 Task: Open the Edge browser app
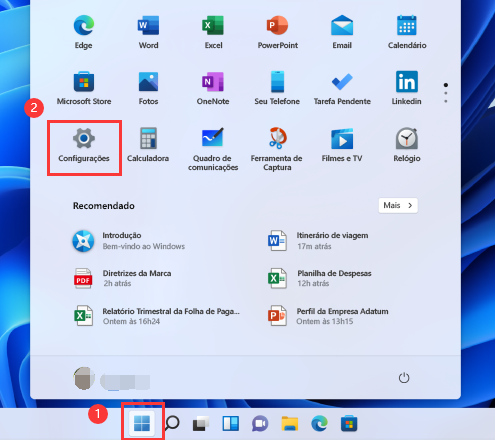[x=83, y=32]
